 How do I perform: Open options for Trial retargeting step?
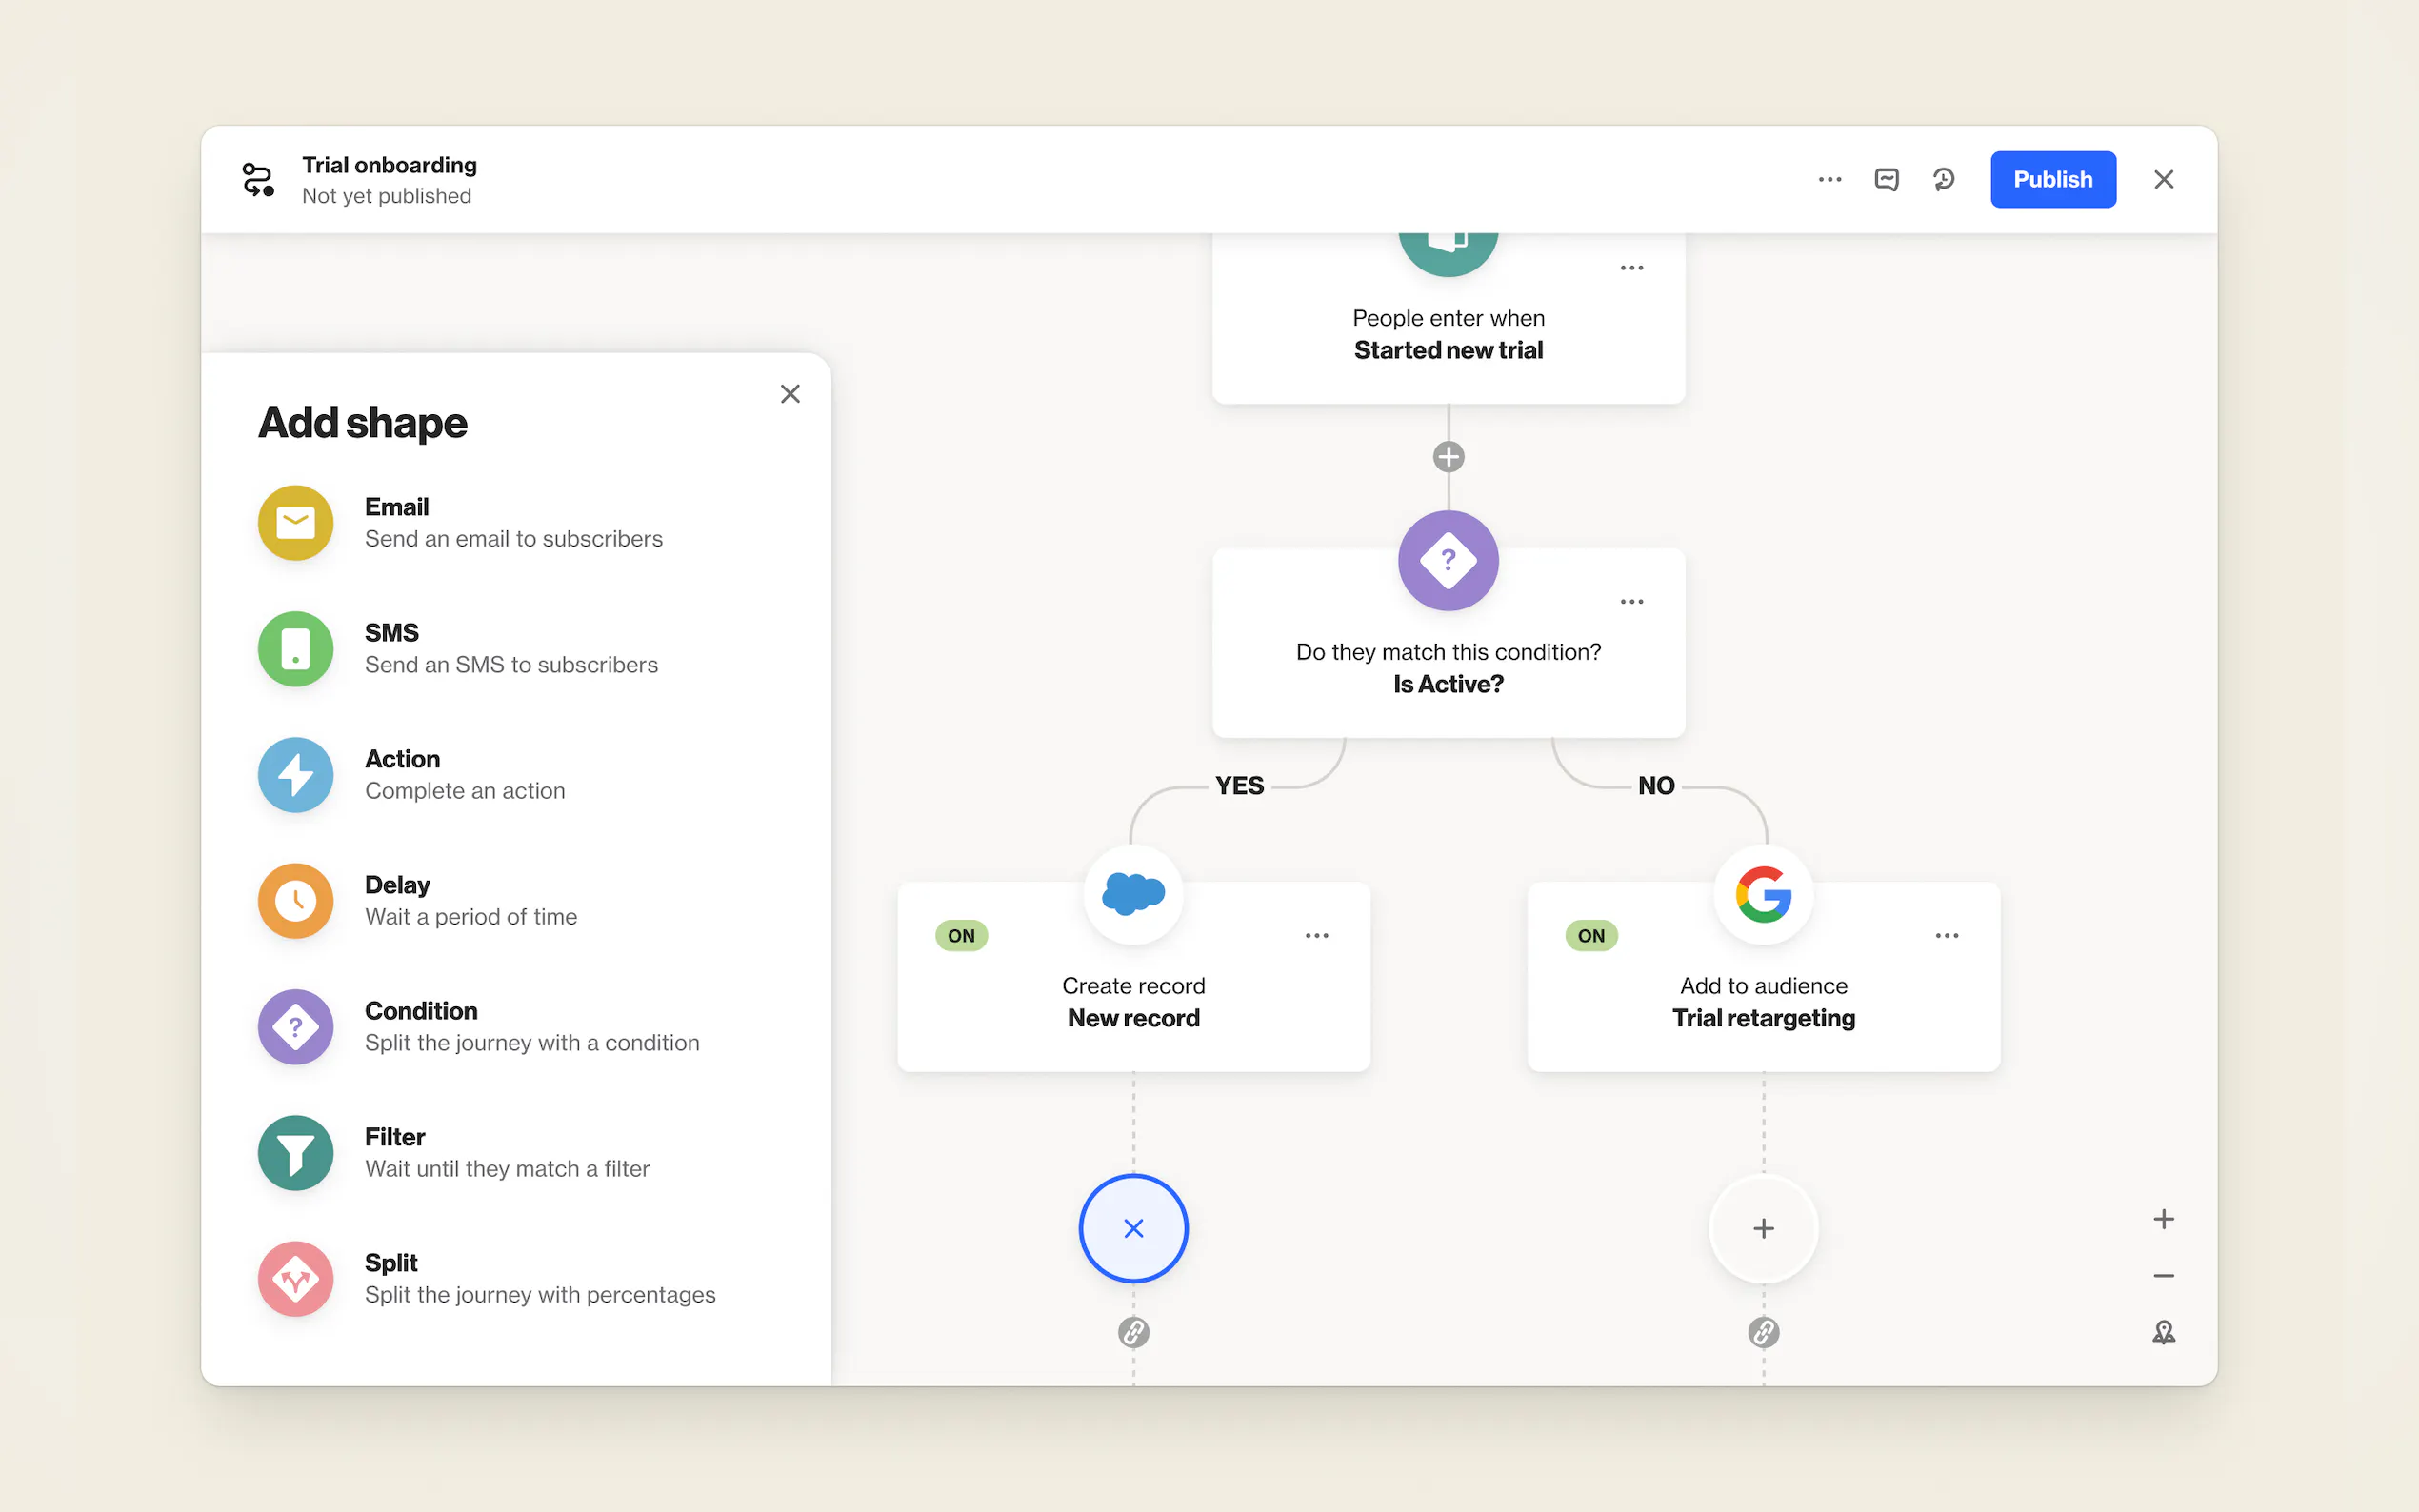1946,936
